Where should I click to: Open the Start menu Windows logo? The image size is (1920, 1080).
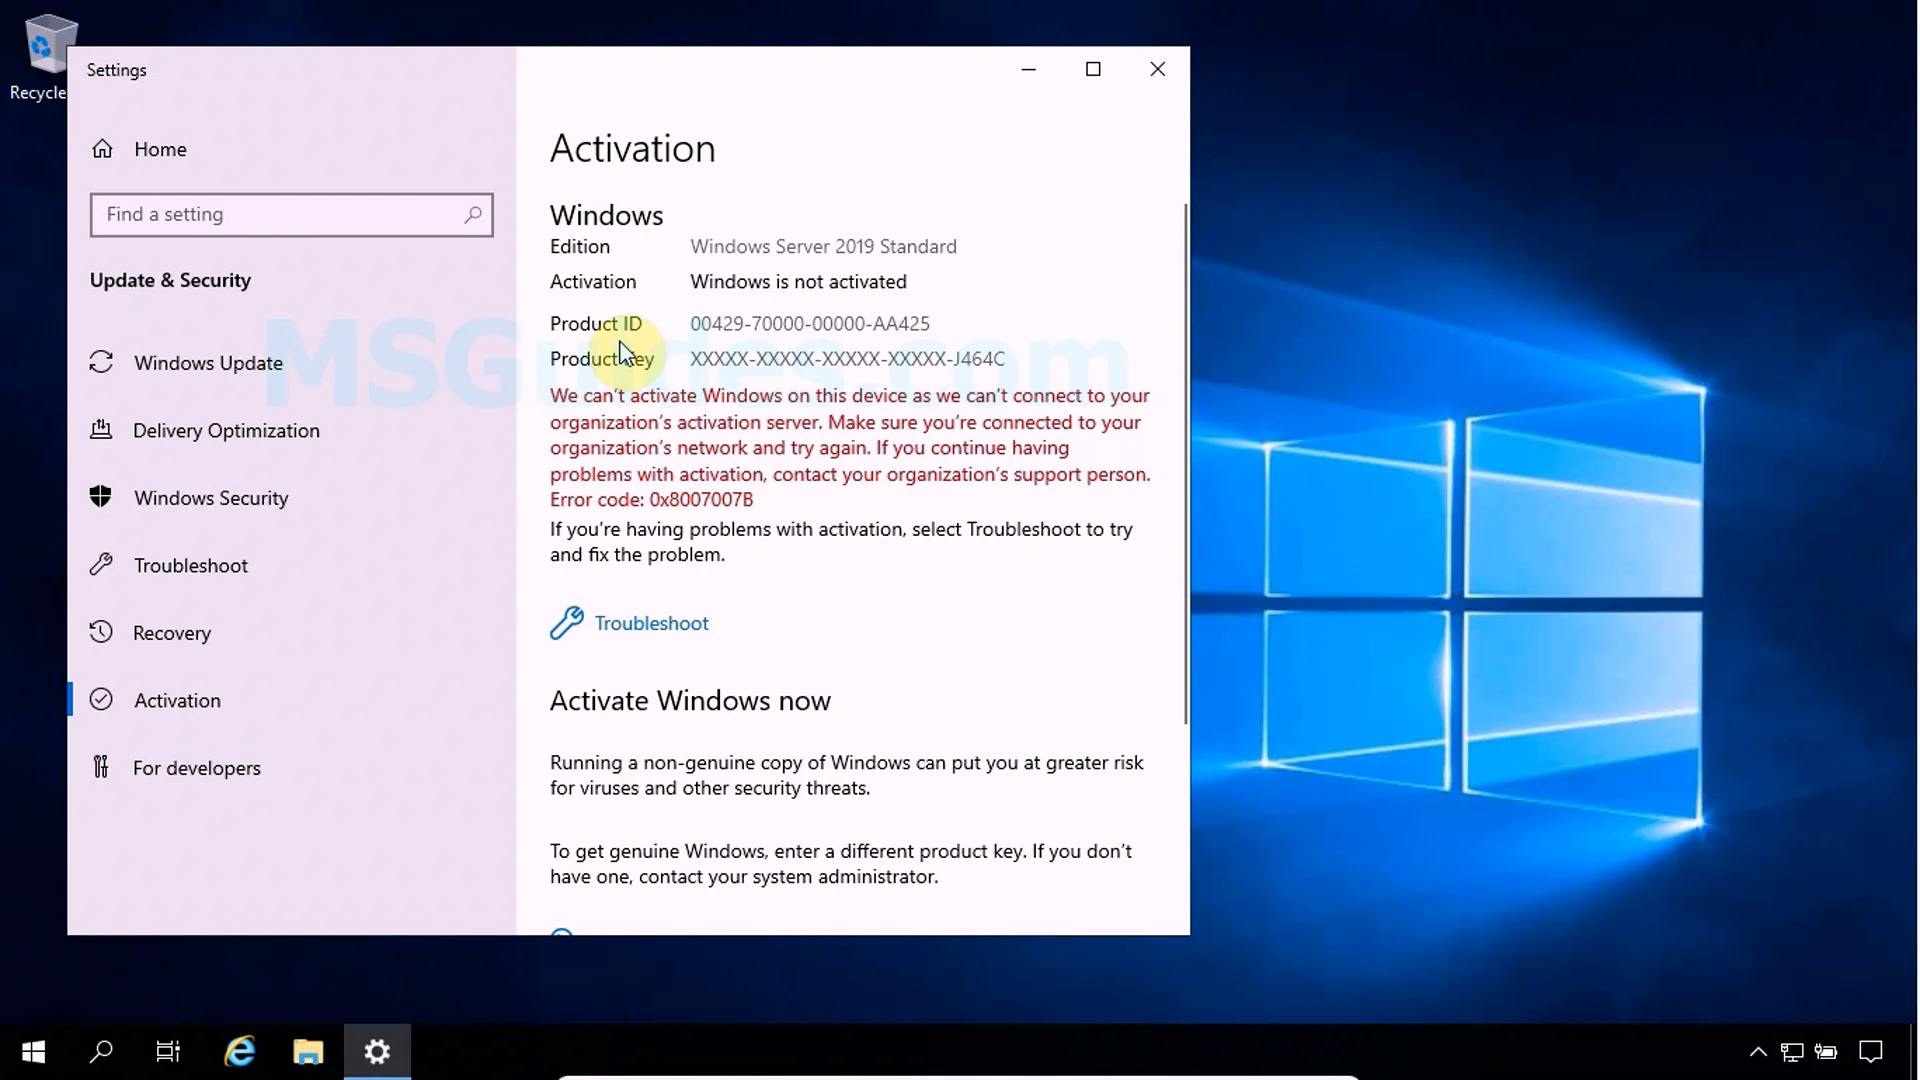pos(33,1051)
